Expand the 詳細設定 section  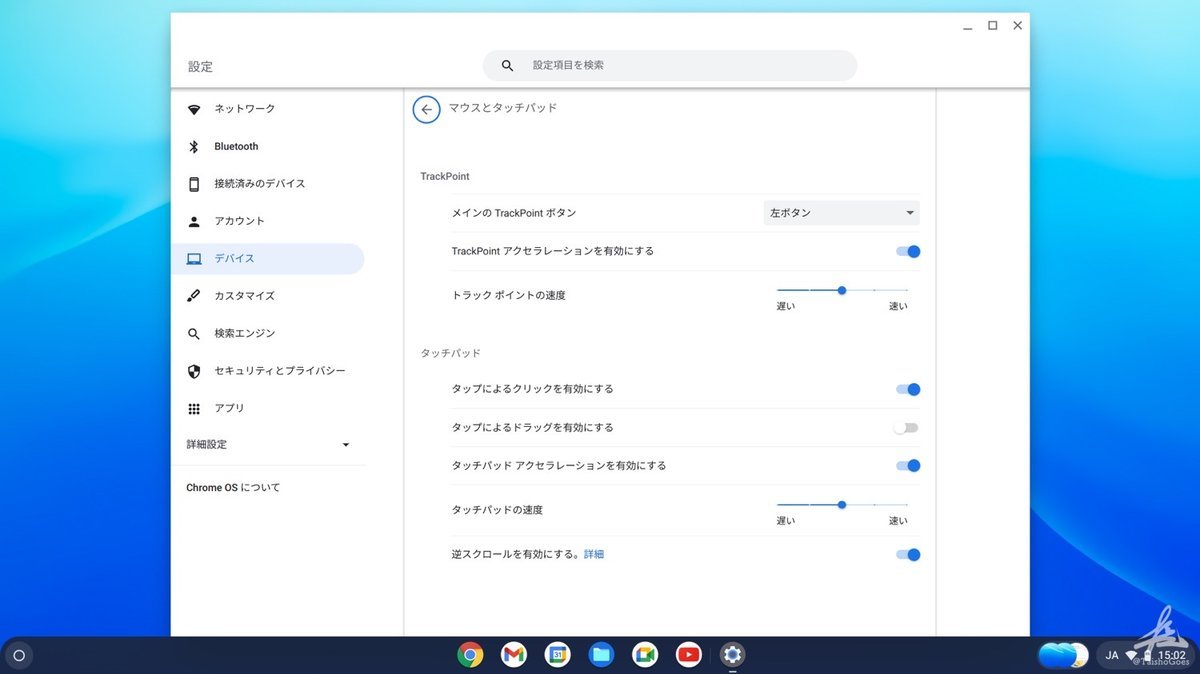pyautogui.click(x=268, y=445)
